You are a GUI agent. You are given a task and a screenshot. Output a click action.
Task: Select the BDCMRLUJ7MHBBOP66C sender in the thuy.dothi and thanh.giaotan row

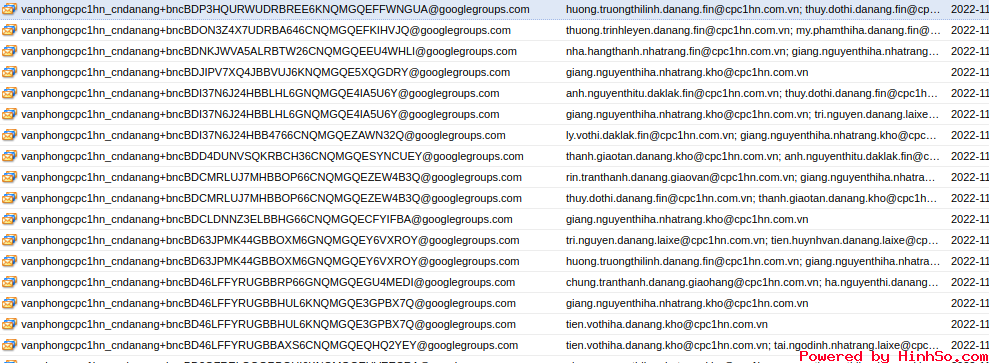coord(271,199)
